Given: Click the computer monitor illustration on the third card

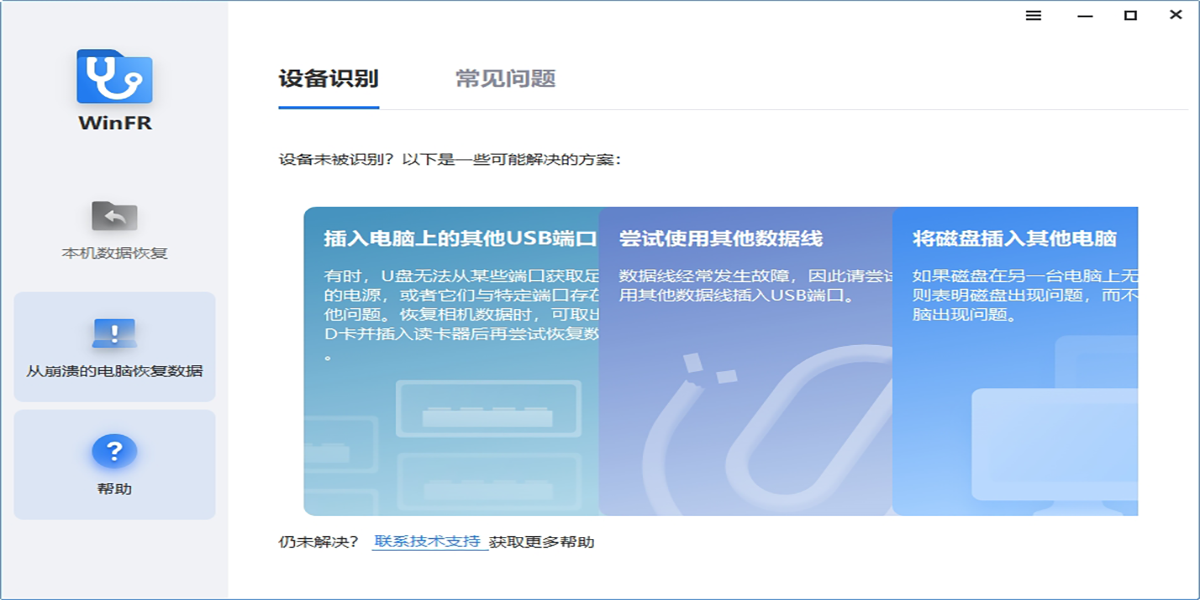Looking at the screenshot, I should pos(1050,440).
